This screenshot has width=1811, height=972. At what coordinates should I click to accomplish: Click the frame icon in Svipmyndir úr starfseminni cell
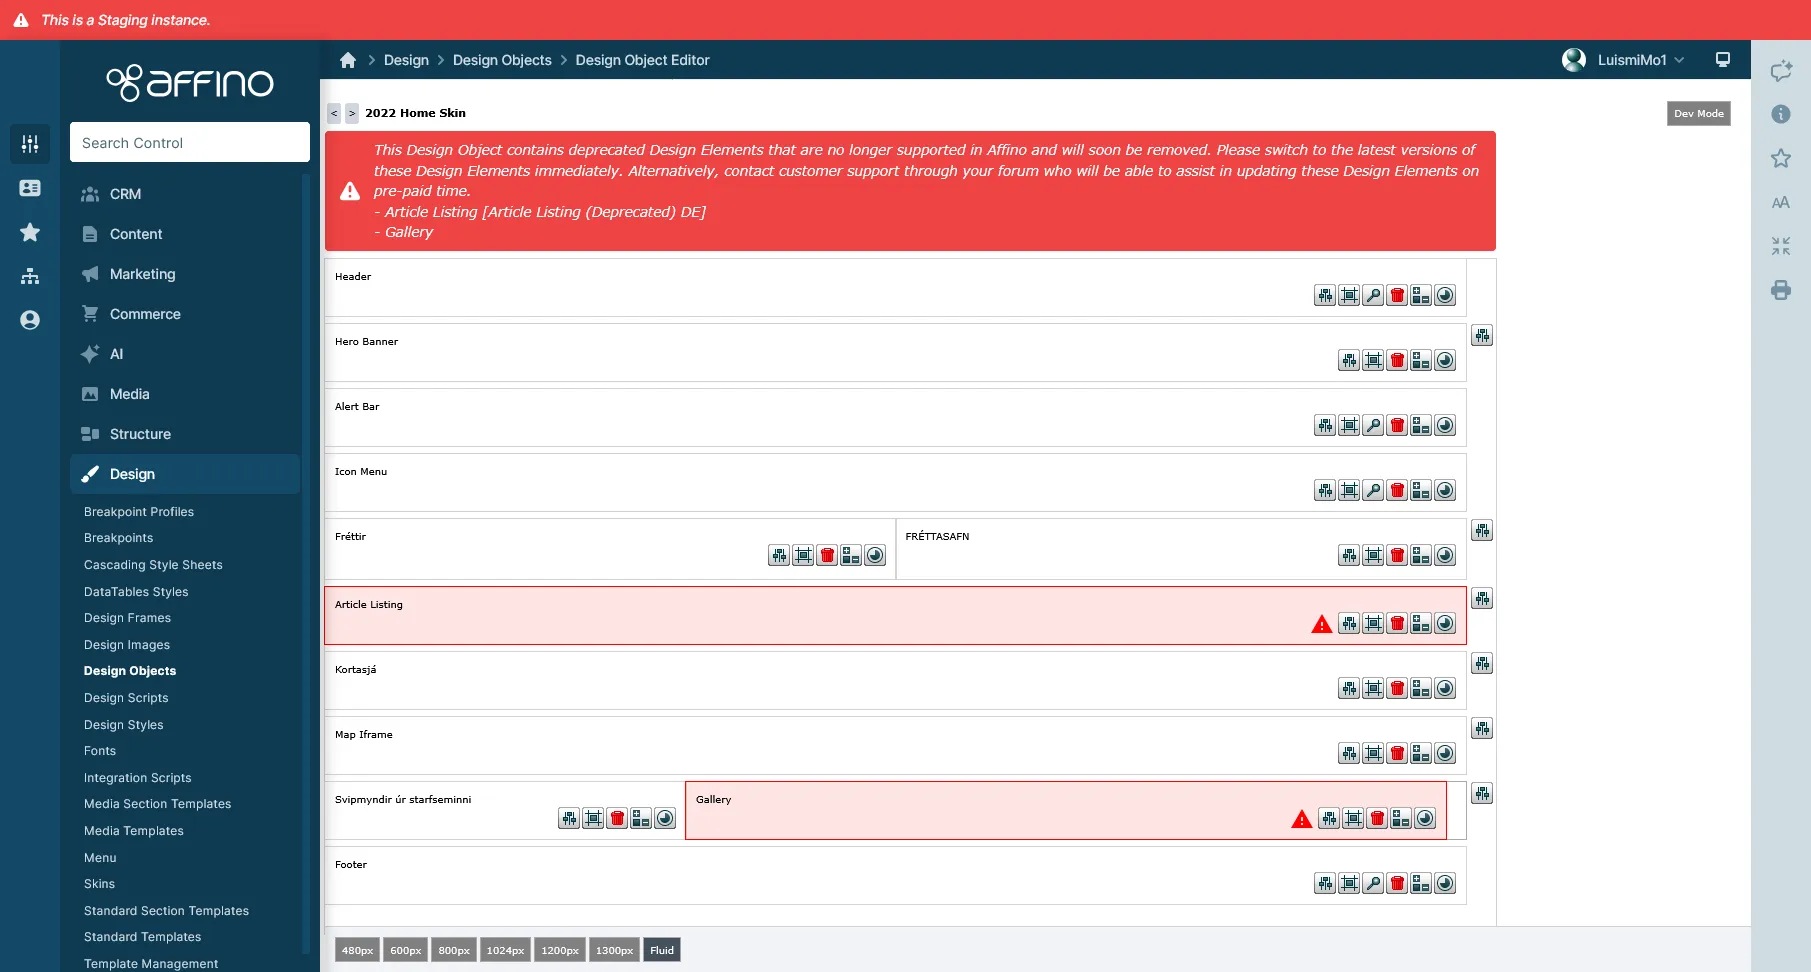[x=593, y=818]
